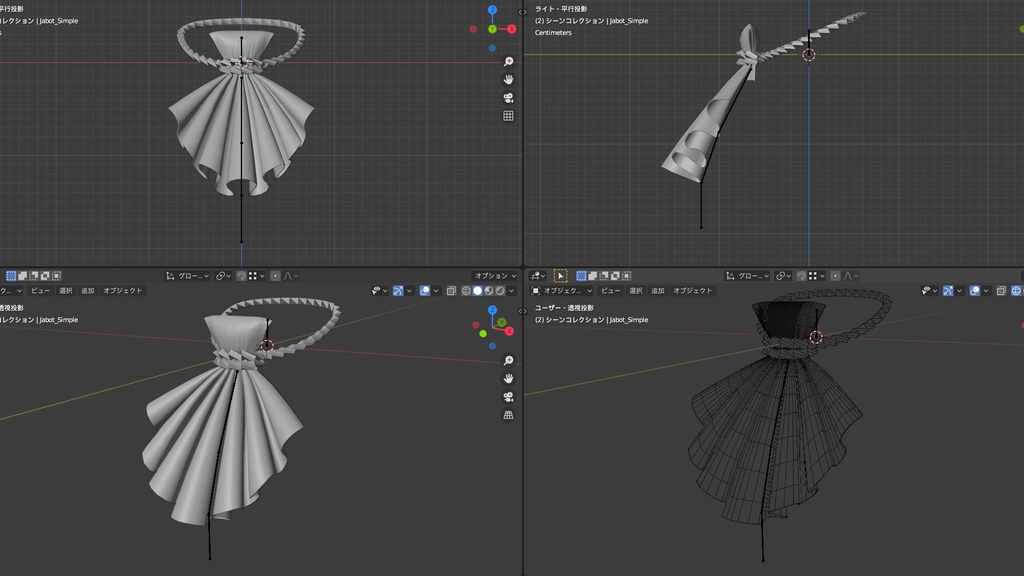This screenshot has height=576, width=1024.
Task: Enable proportional editing icon
Action: (x=275, y=276)
